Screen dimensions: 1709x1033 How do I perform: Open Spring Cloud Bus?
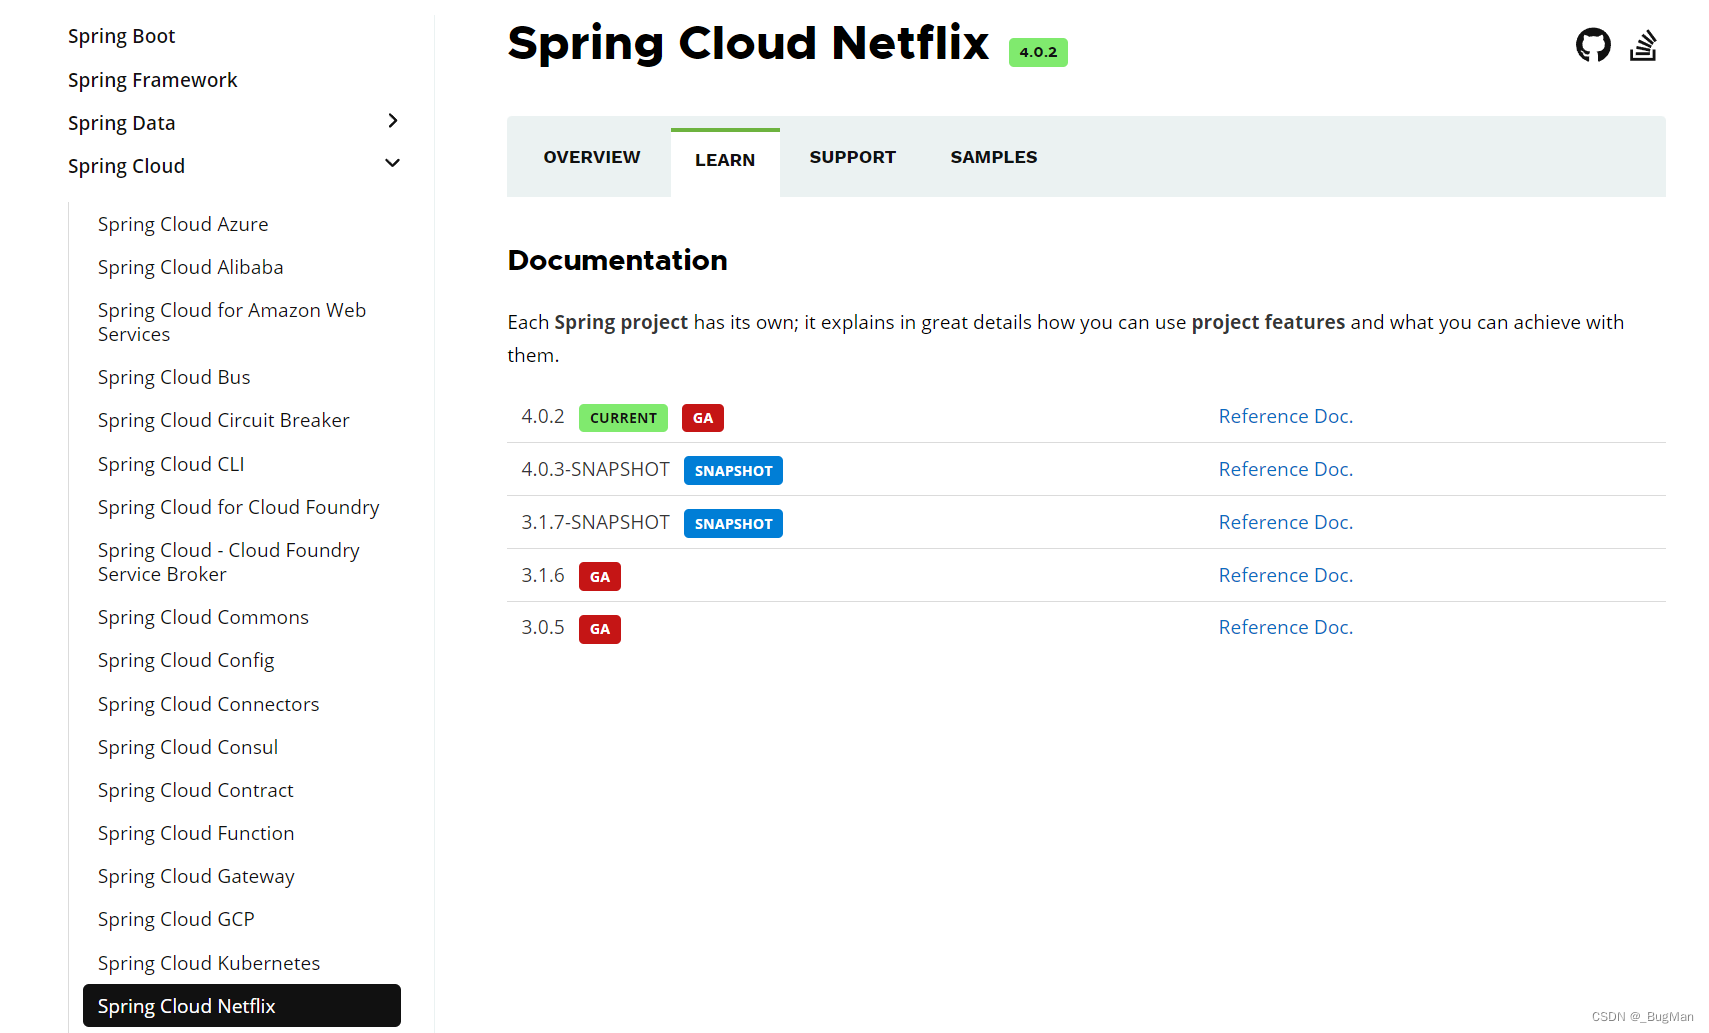pyautogui.click(x=174, y=377)
